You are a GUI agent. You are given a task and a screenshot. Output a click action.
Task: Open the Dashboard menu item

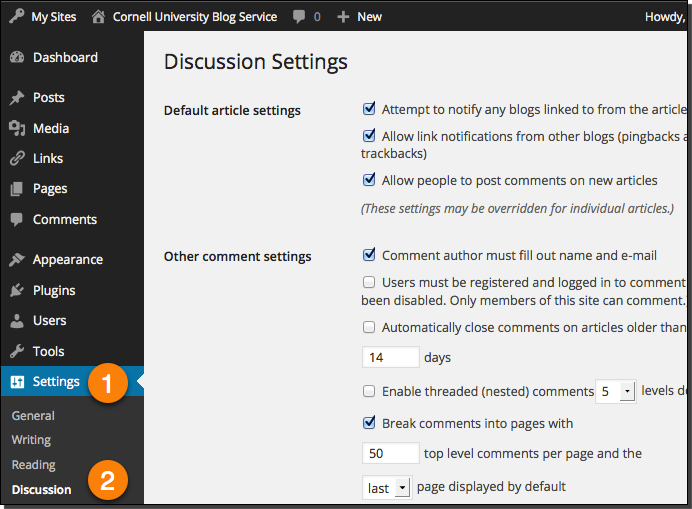click(x=65, y=57)
